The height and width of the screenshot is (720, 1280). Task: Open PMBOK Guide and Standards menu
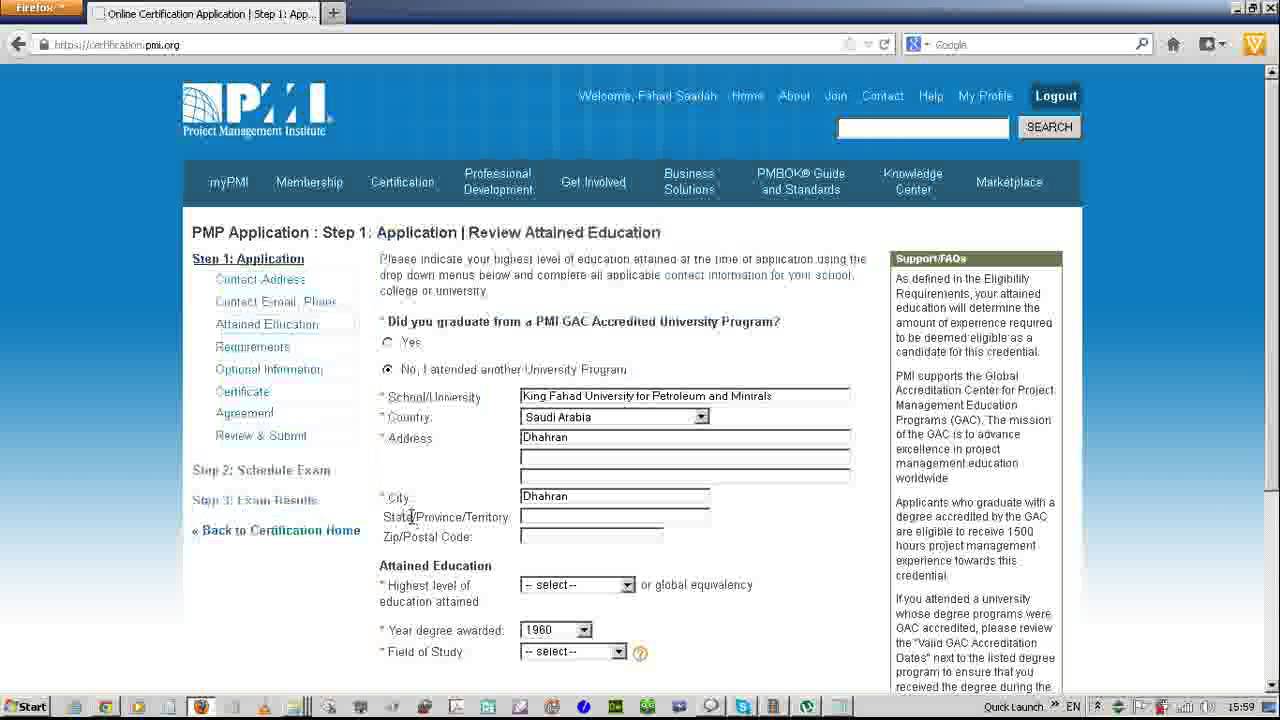point(801,182)
